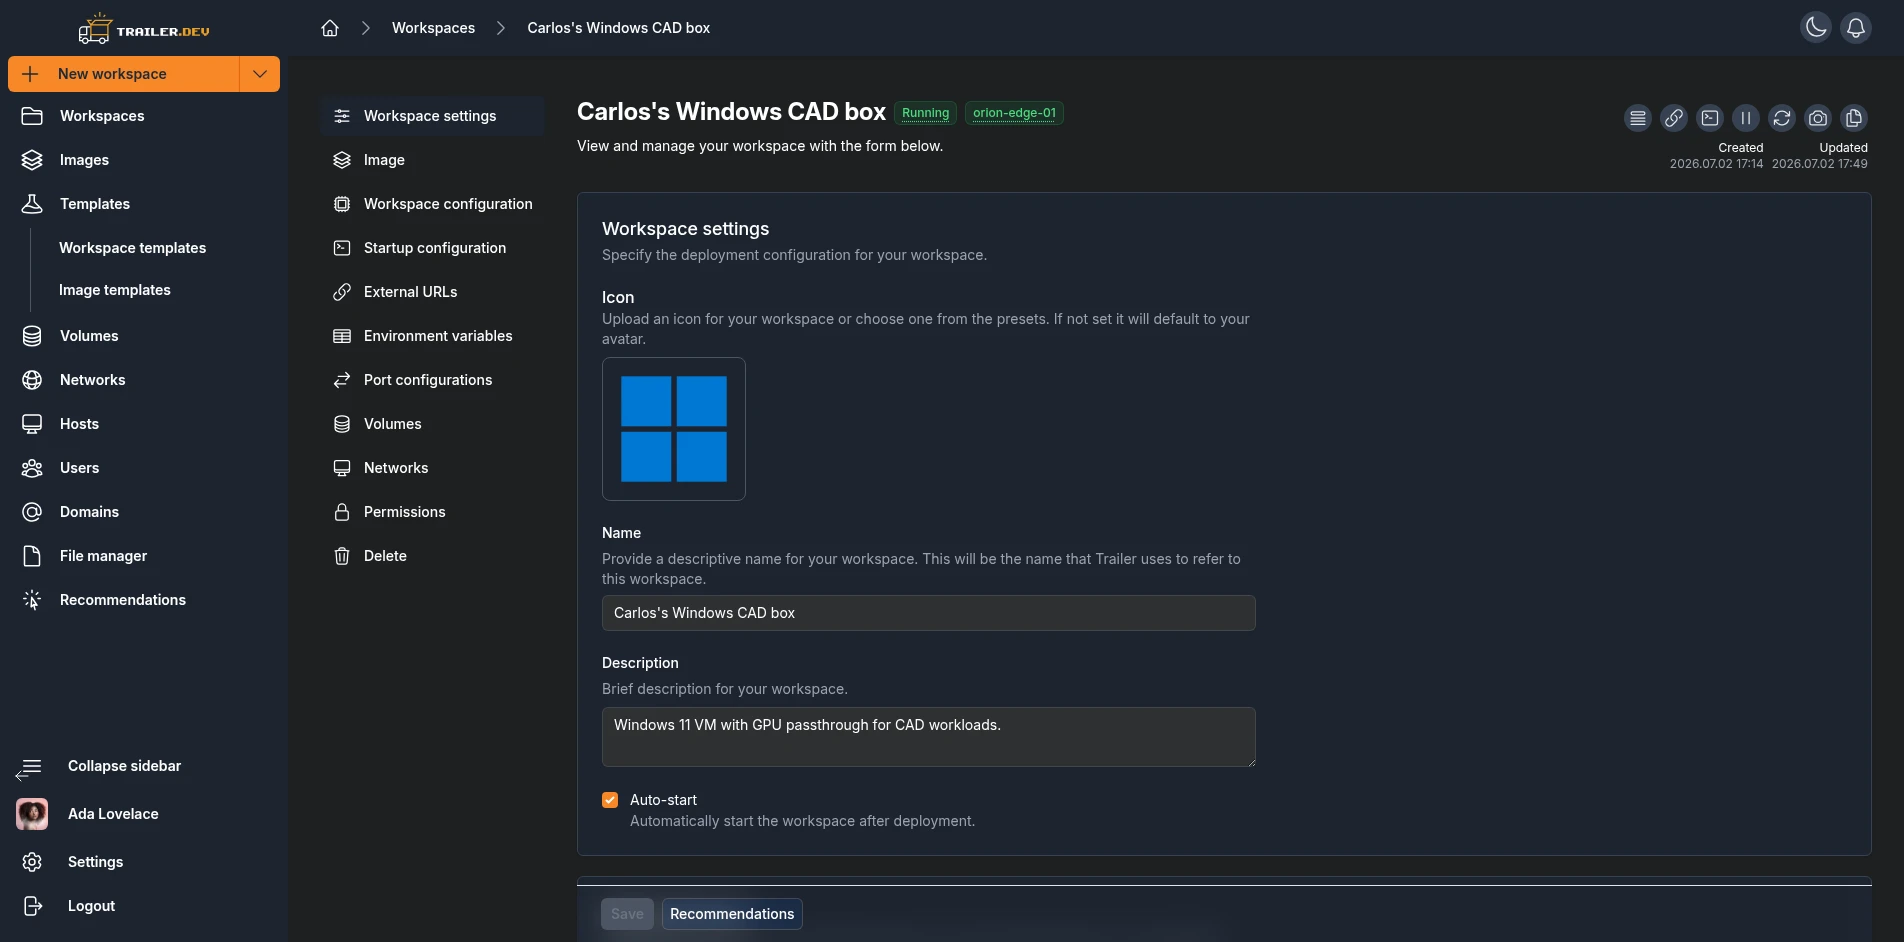Log out using the Logout item

[x=144, y=906]
